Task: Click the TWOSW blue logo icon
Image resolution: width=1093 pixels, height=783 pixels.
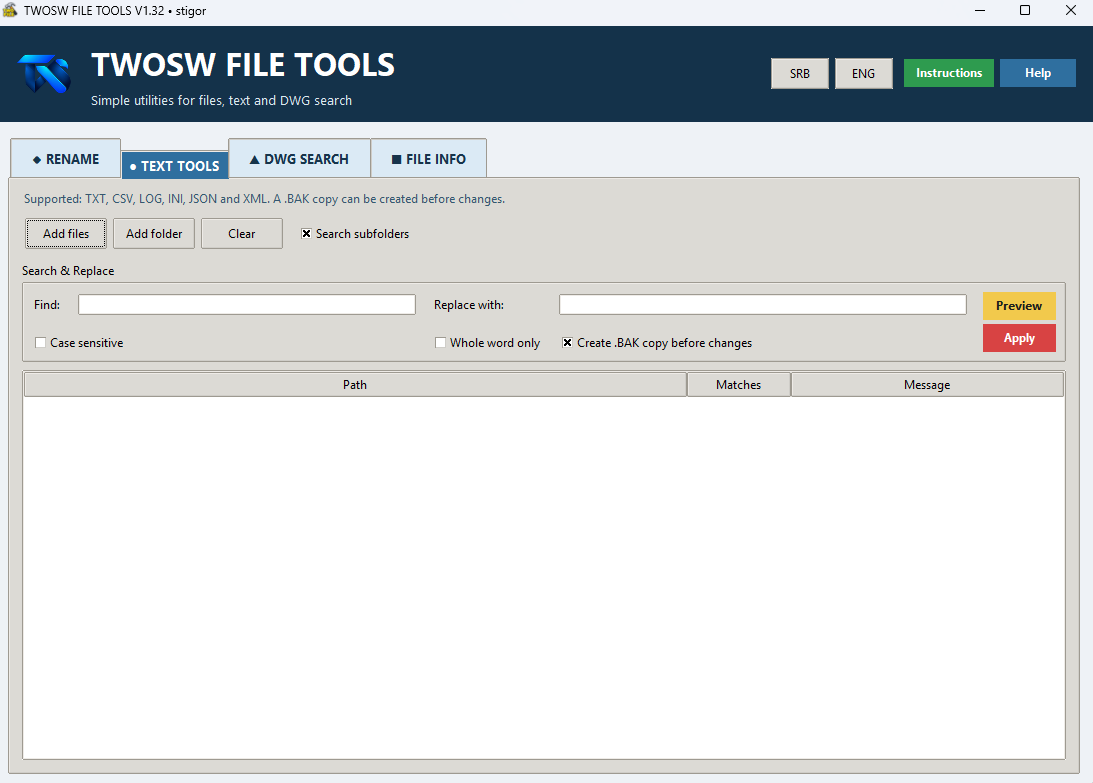Action: (45, 73)
